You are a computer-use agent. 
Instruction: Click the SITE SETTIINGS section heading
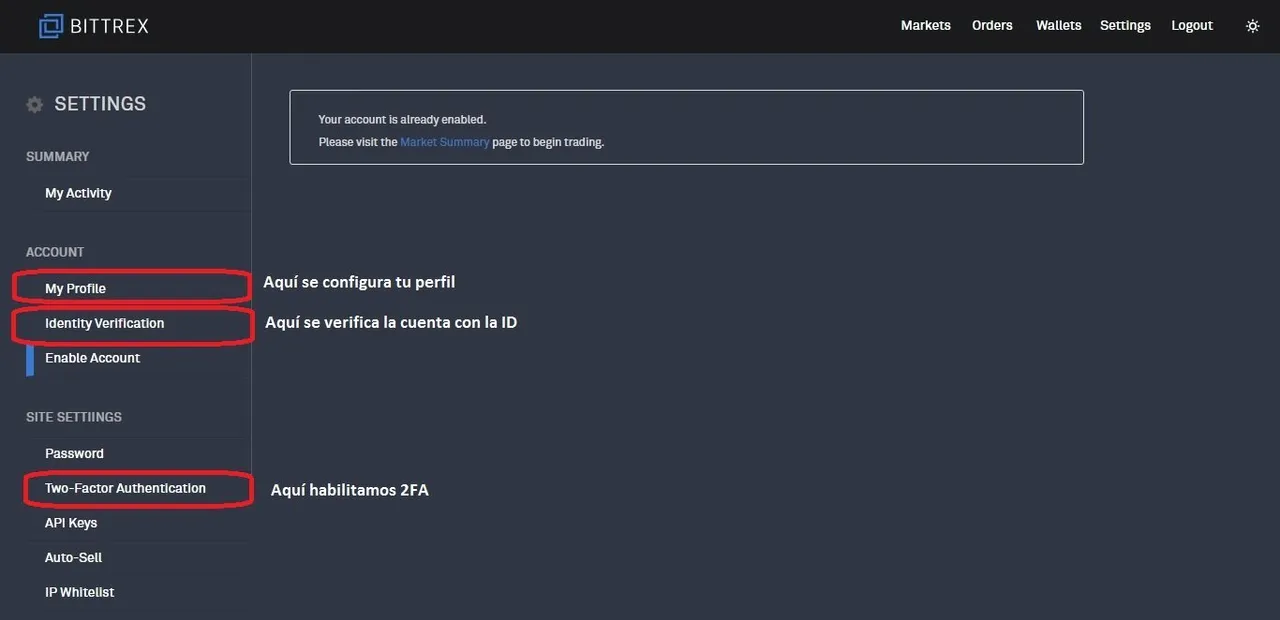point(73,417)
